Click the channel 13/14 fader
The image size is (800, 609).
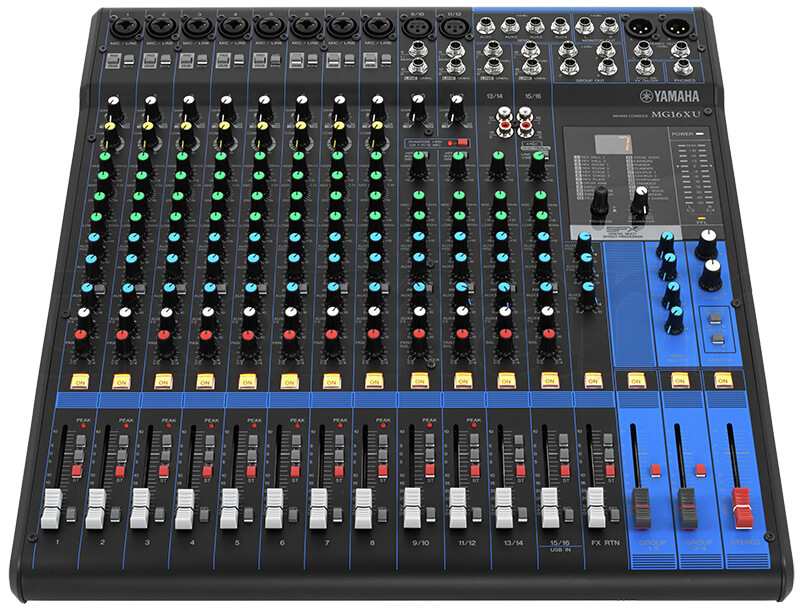503,507
